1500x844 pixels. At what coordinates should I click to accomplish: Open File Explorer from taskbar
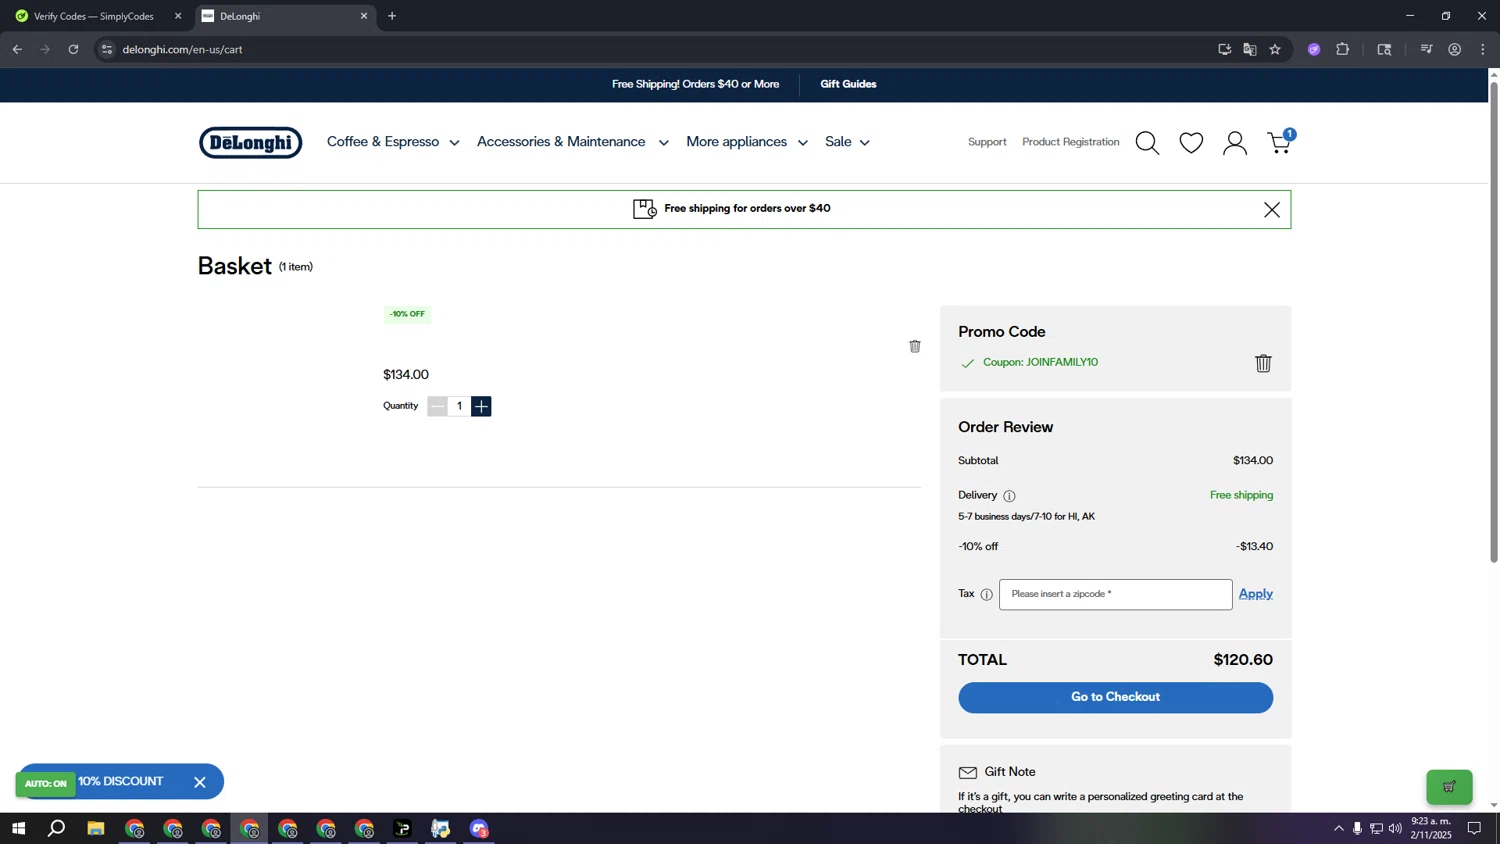tap(96, 828)
